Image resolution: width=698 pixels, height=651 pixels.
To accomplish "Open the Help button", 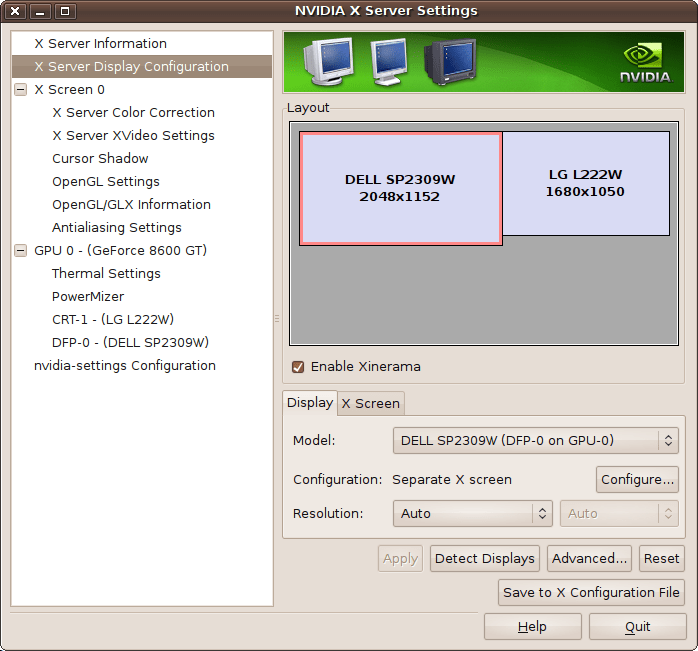I will pos(532,627).
